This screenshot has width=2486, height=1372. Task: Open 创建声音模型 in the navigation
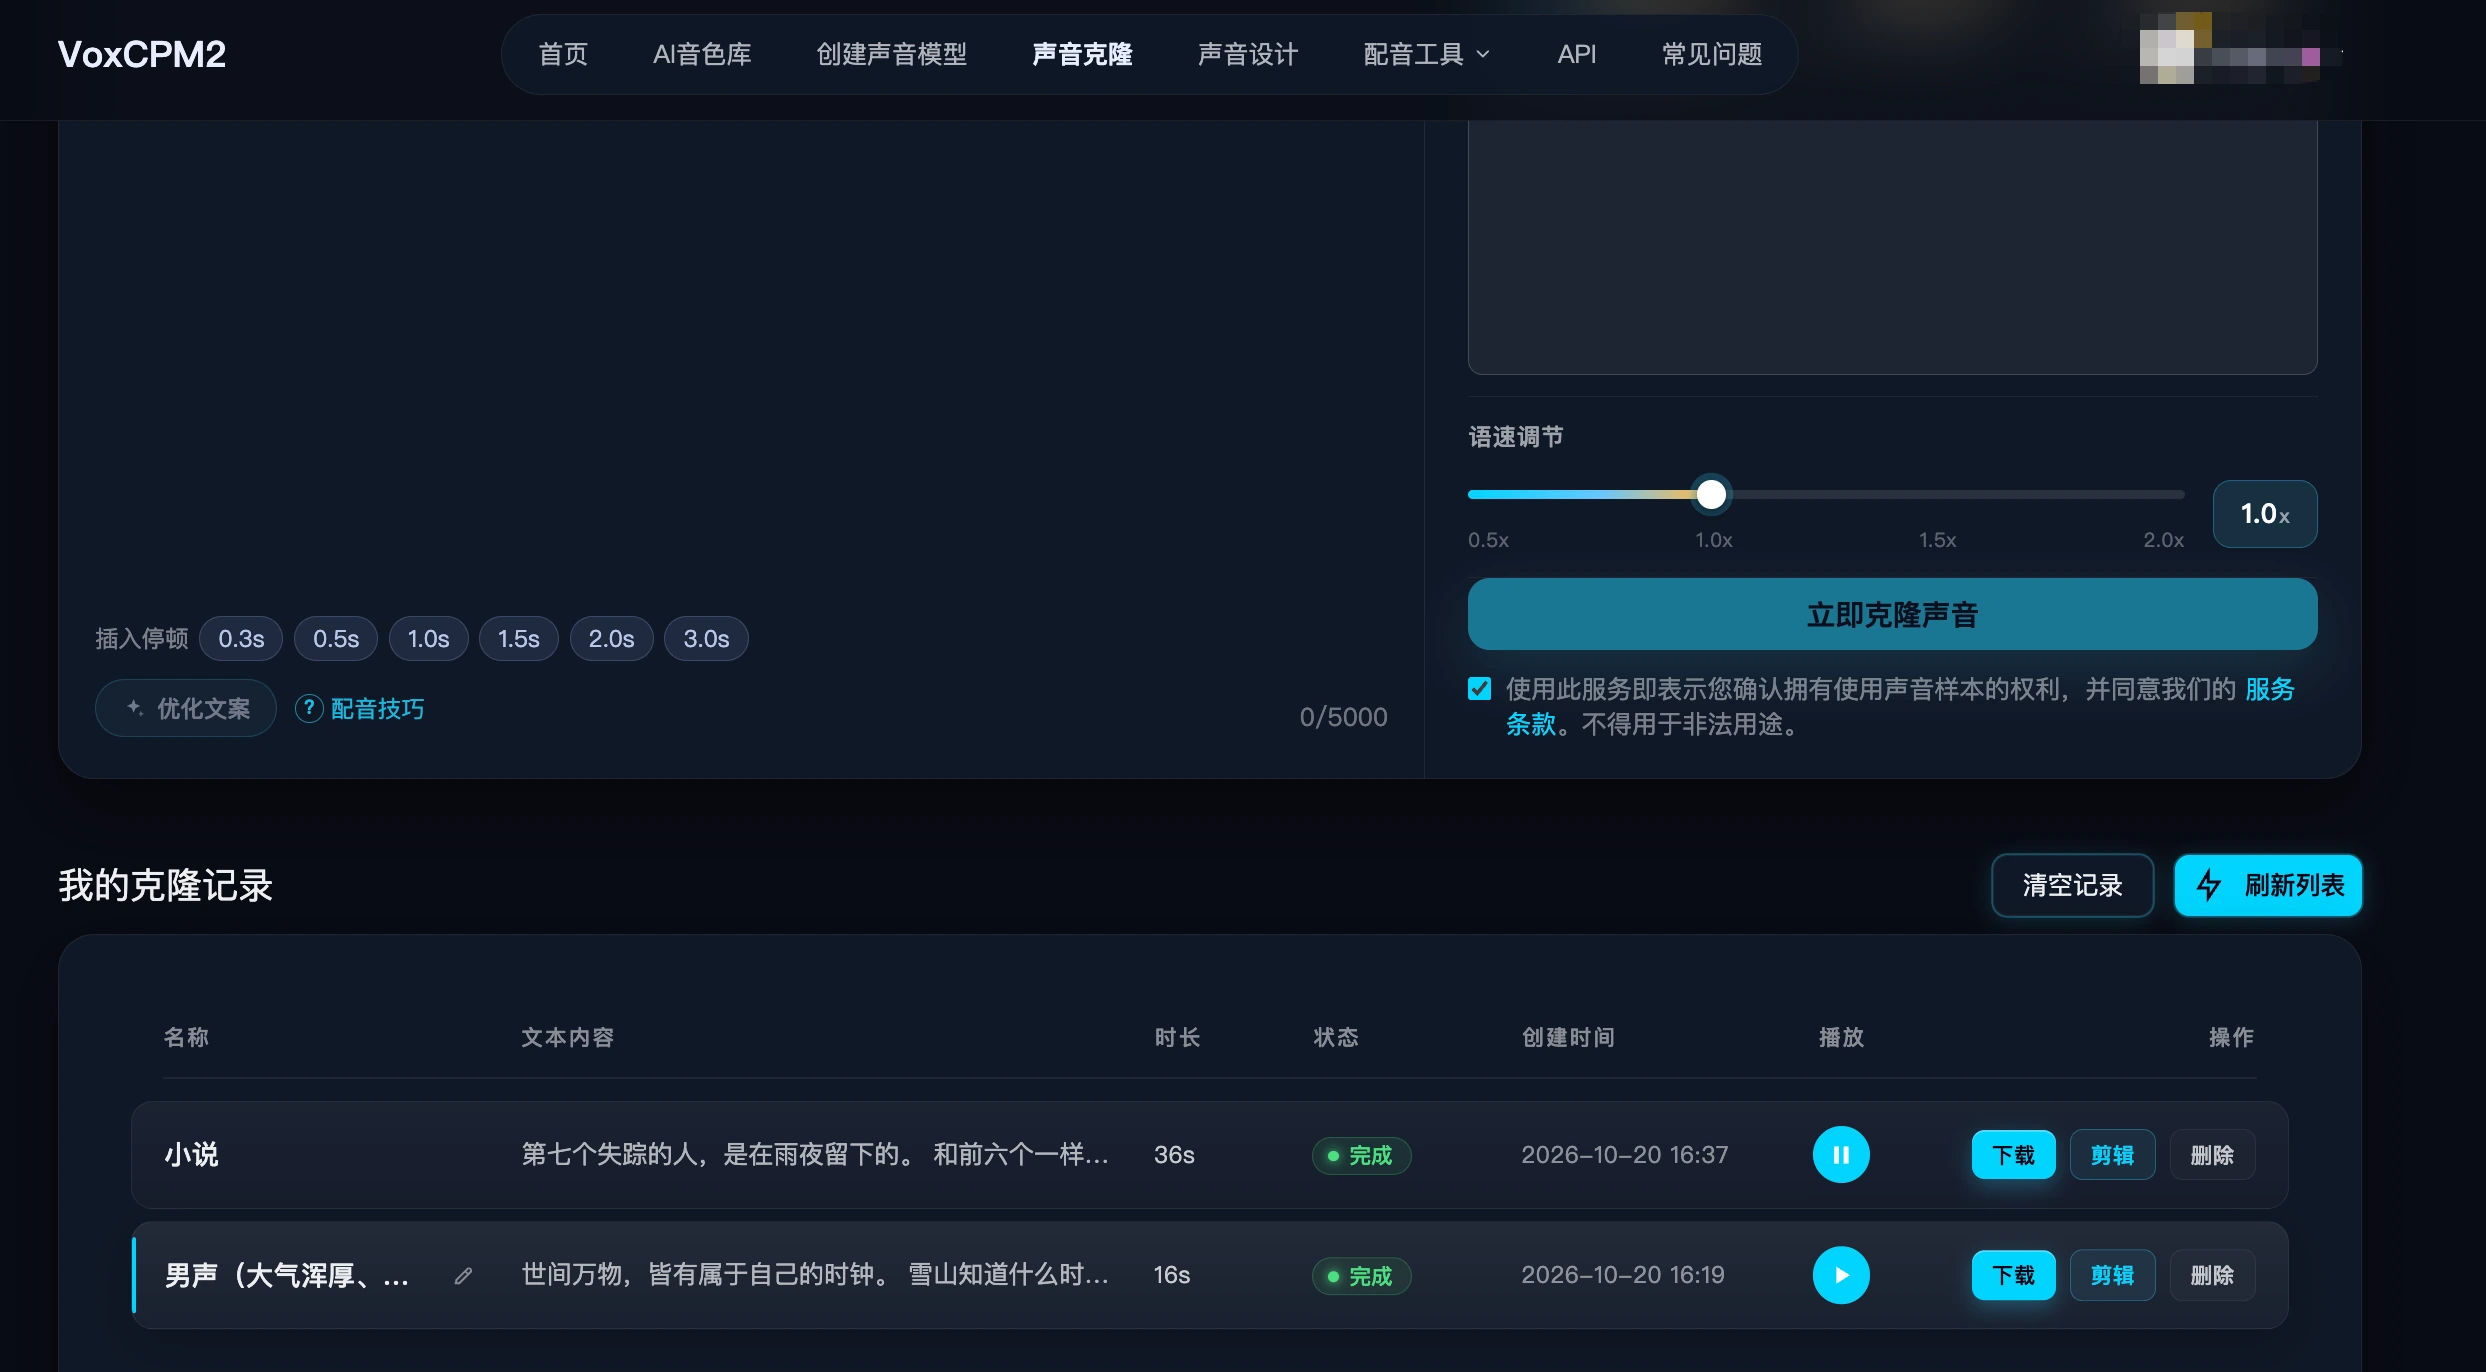pos(892,54)
